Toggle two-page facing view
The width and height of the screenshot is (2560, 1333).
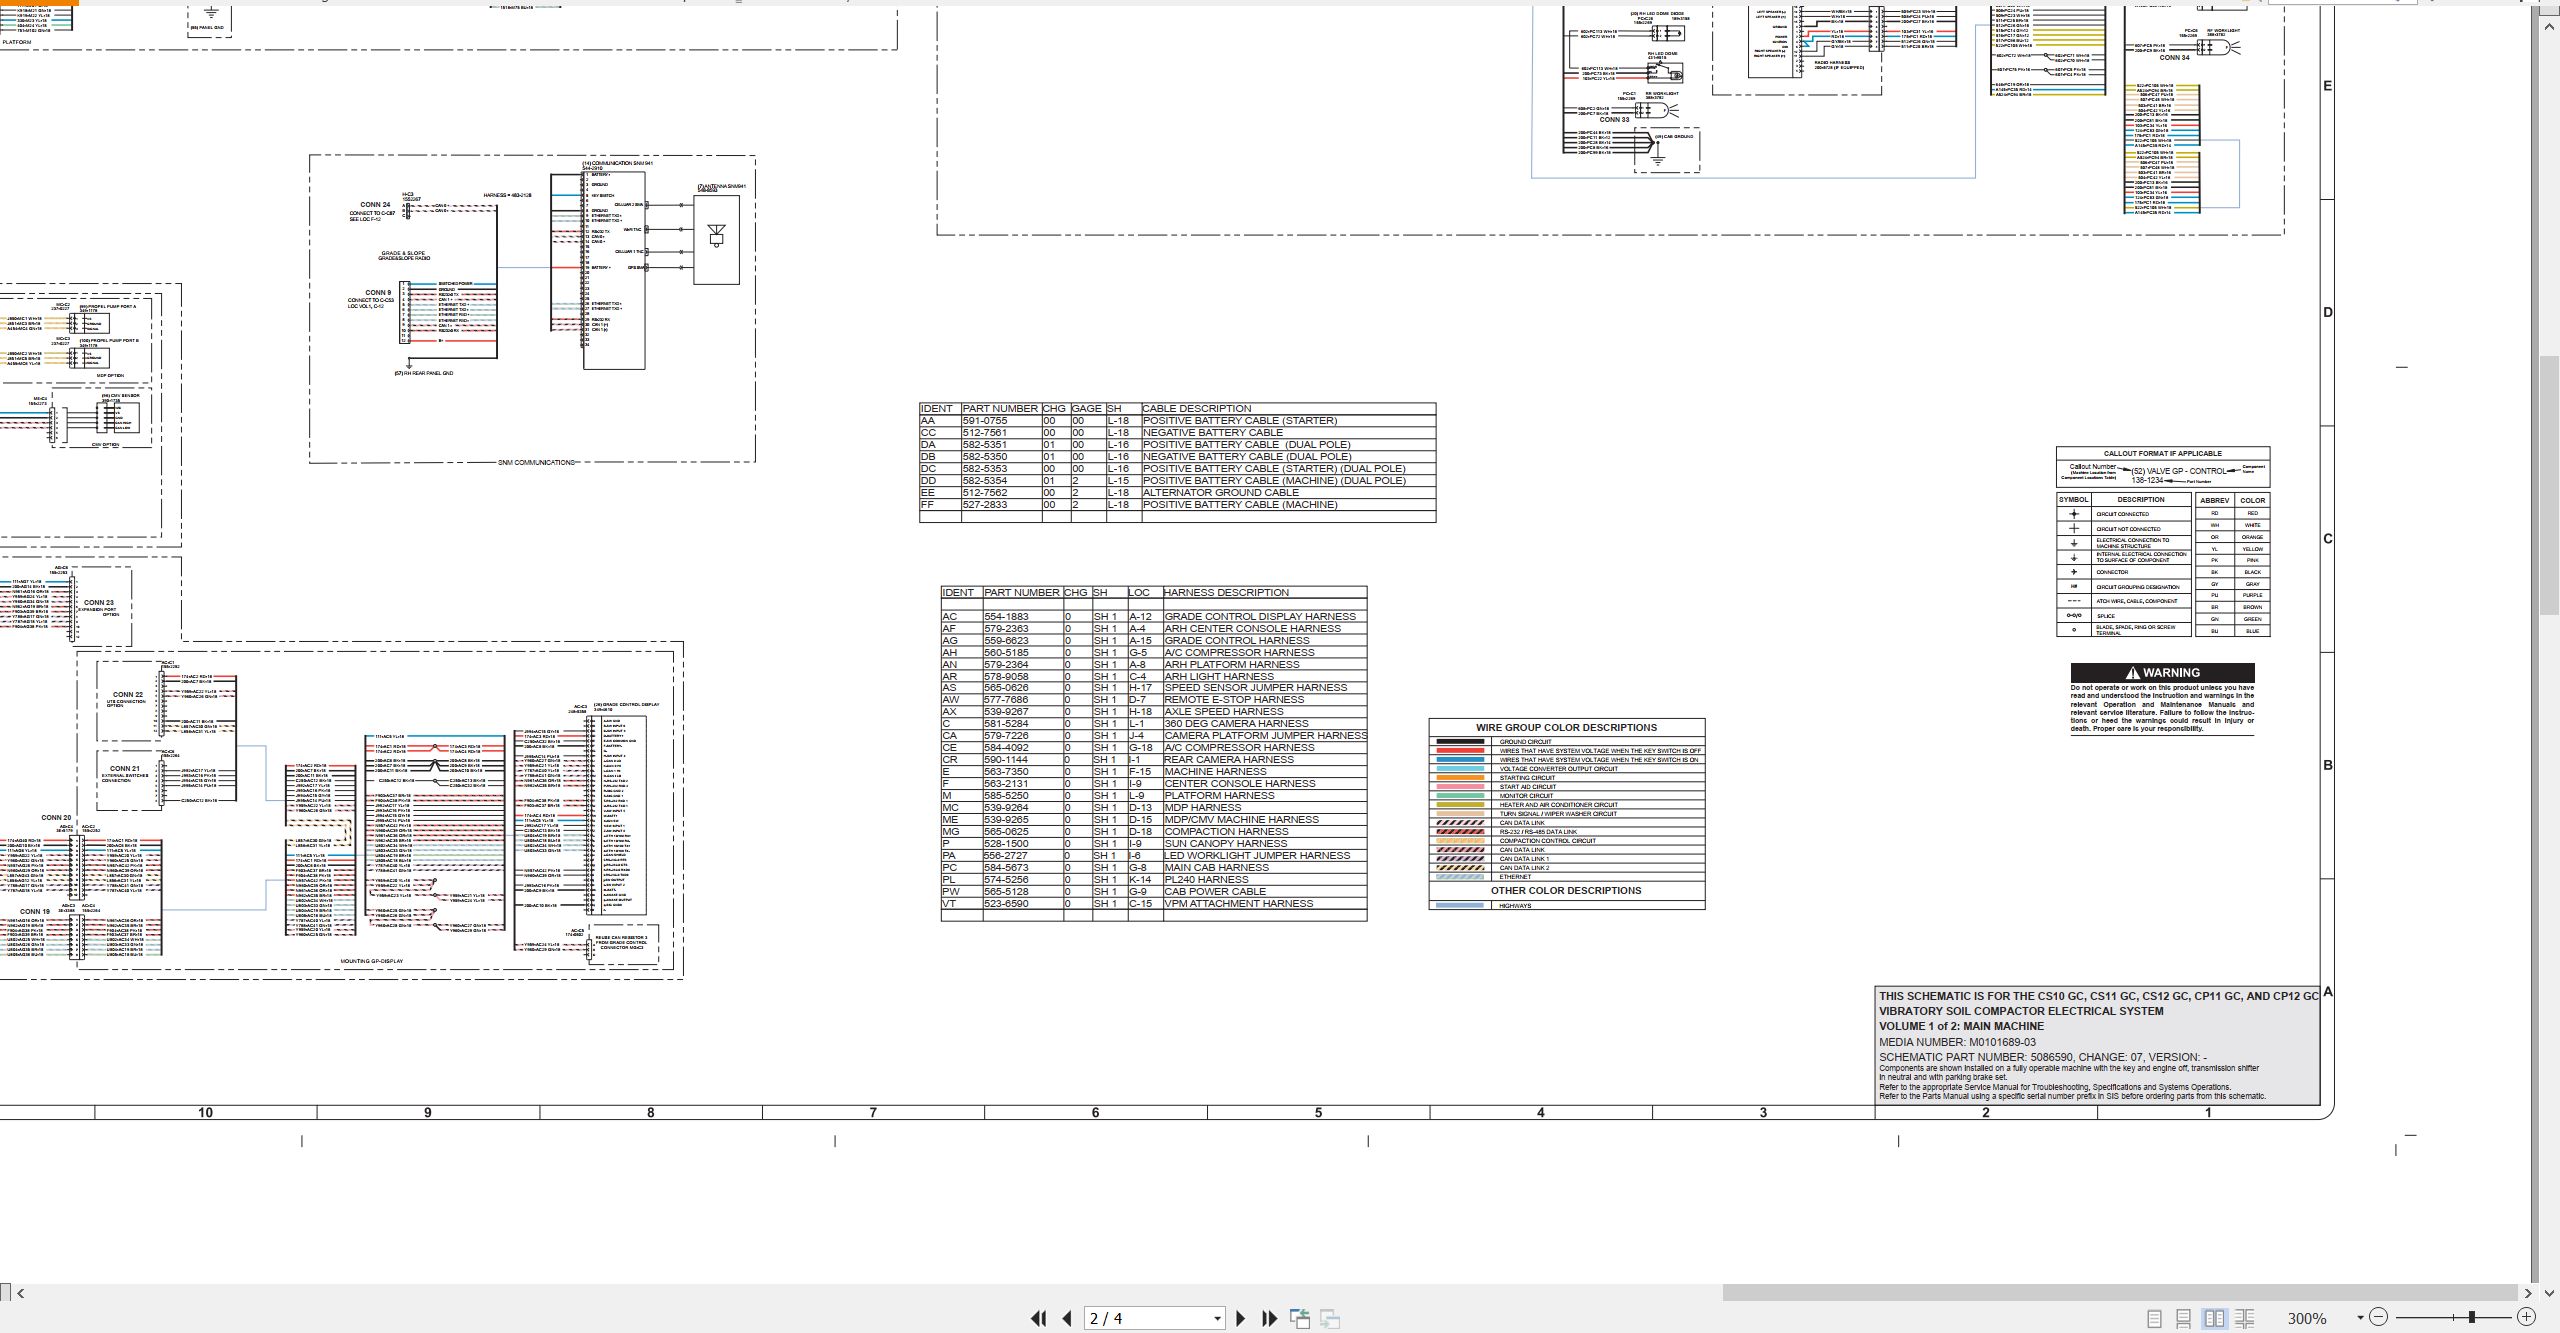pyautogui.click(x=2215, y=1319)
